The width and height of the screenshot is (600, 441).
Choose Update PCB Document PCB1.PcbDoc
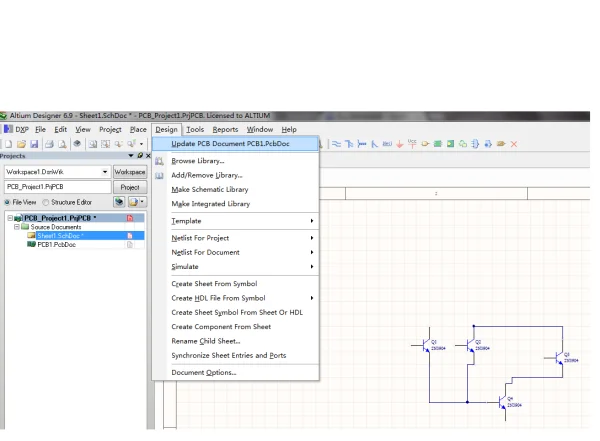tap(235, 144)
